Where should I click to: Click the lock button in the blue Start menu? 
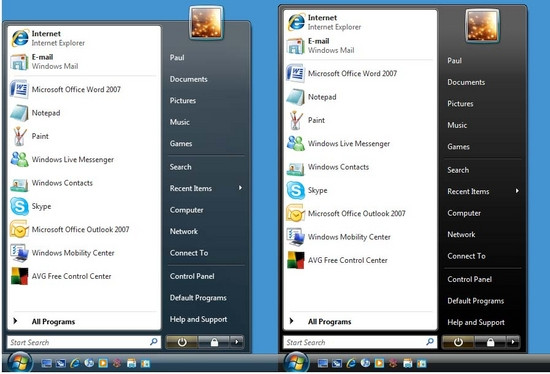point(214,342)
